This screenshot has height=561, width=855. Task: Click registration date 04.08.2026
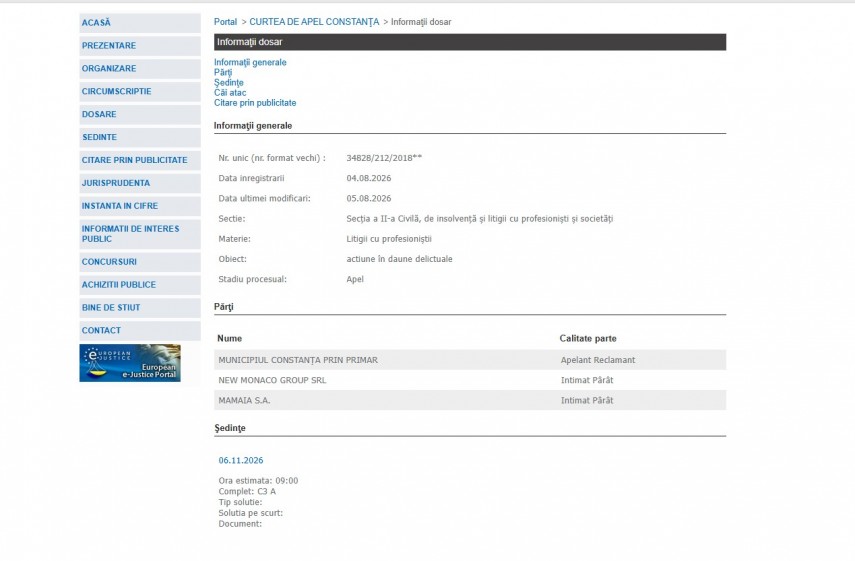tap(369, 178)
